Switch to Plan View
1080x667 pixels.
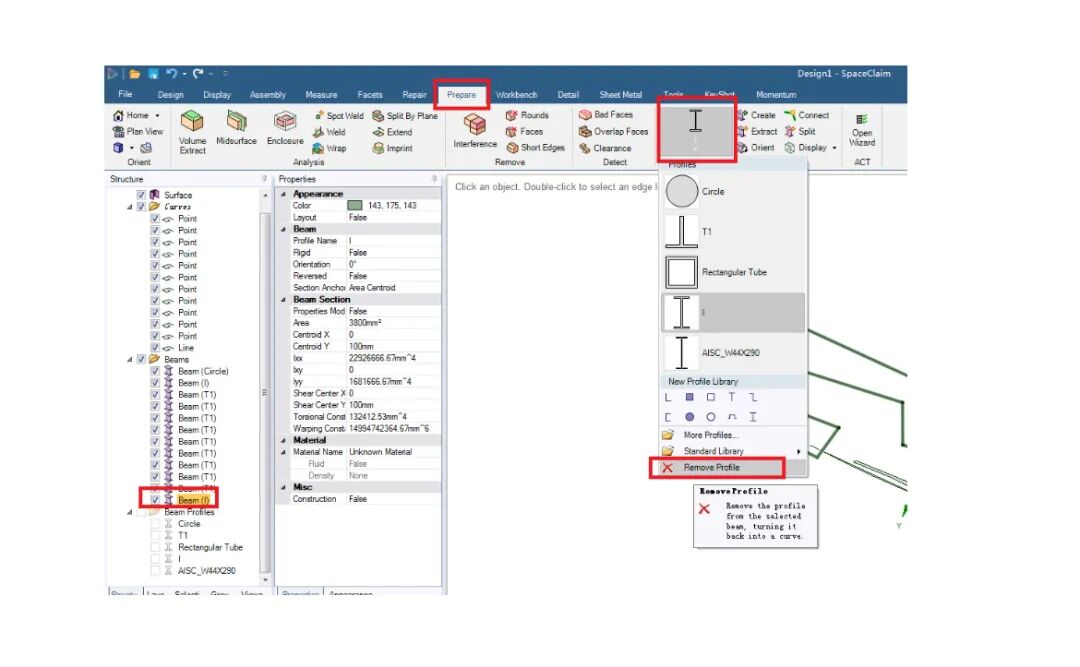pos(138,131)
